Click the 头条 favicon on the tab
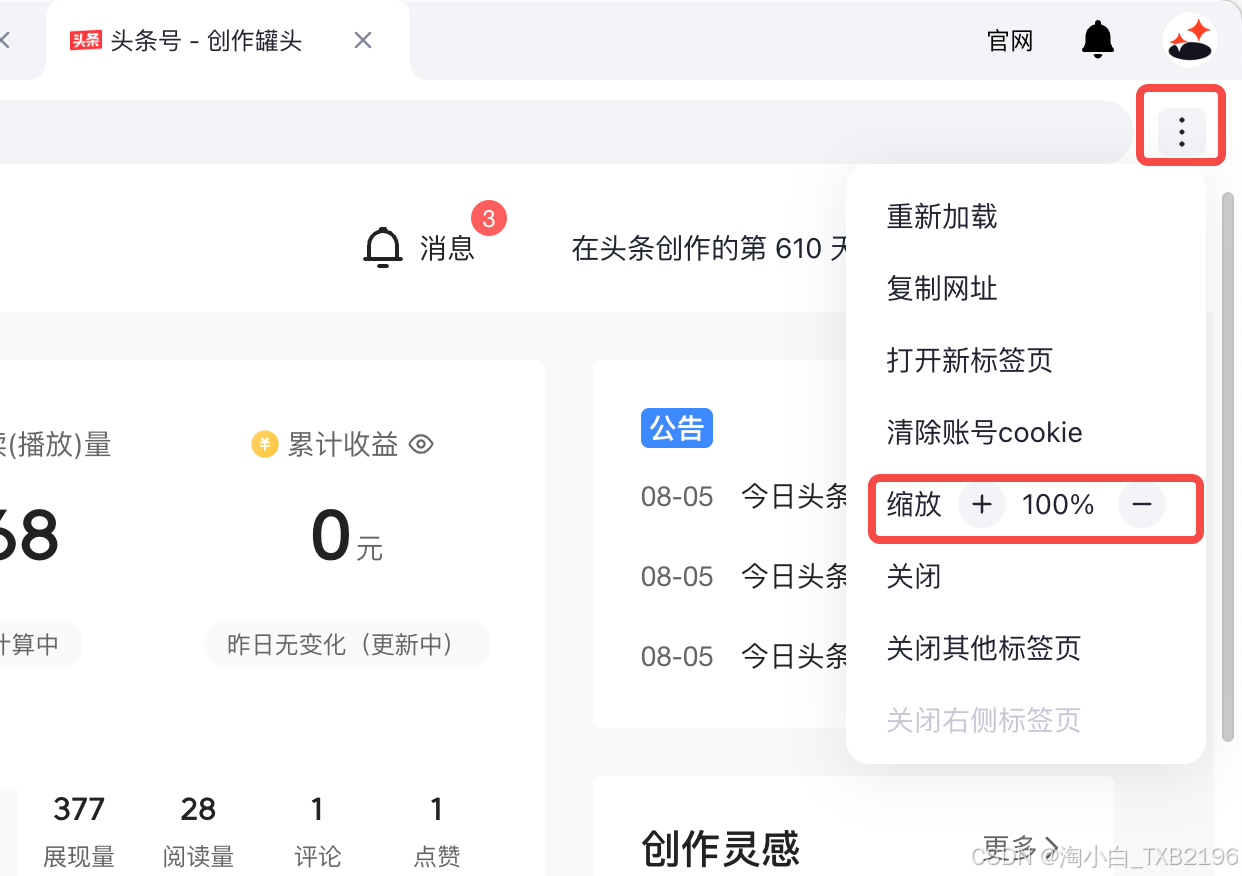 (x=86, y=40)
